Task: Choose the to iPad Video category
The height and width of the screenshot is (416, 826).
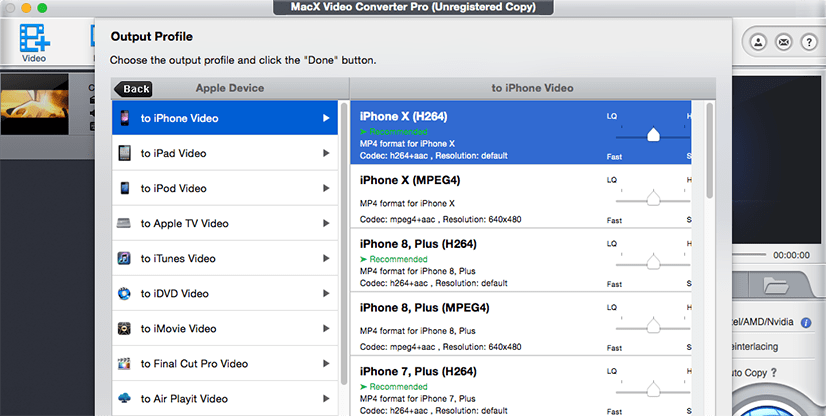Action: (225, 153)
